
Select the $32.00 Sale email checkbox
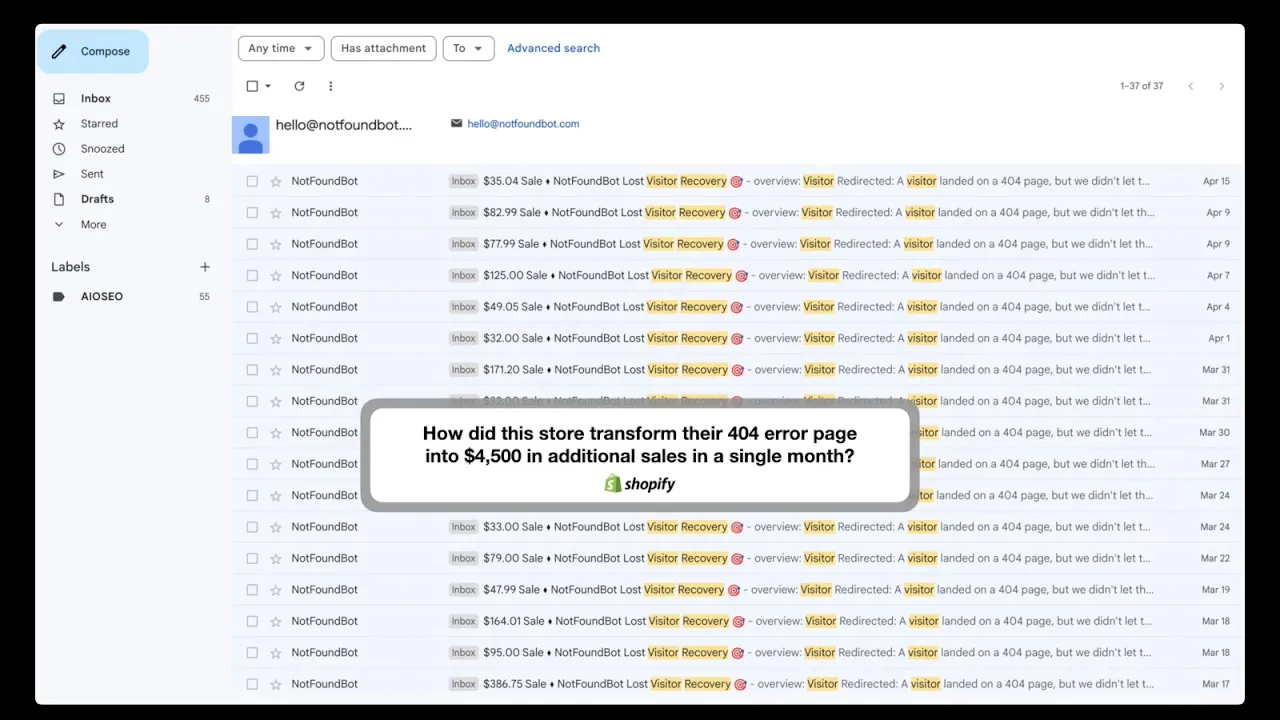coord(252,338)
